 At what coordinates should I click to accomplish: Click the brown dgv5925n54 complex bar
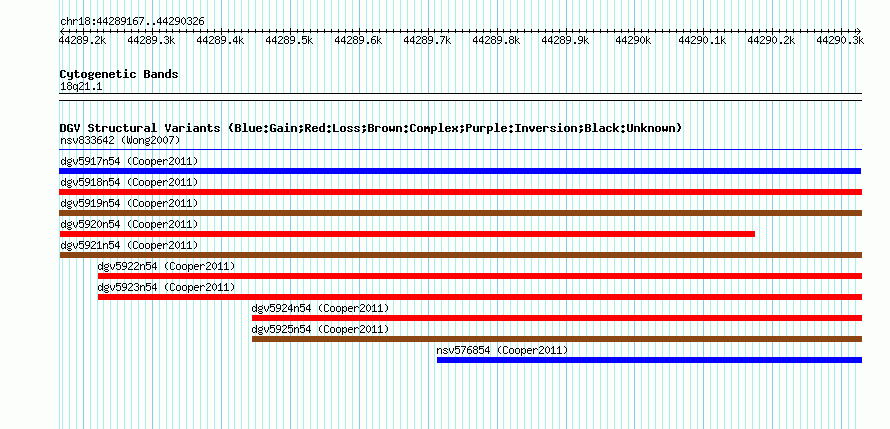click(557, 339)
